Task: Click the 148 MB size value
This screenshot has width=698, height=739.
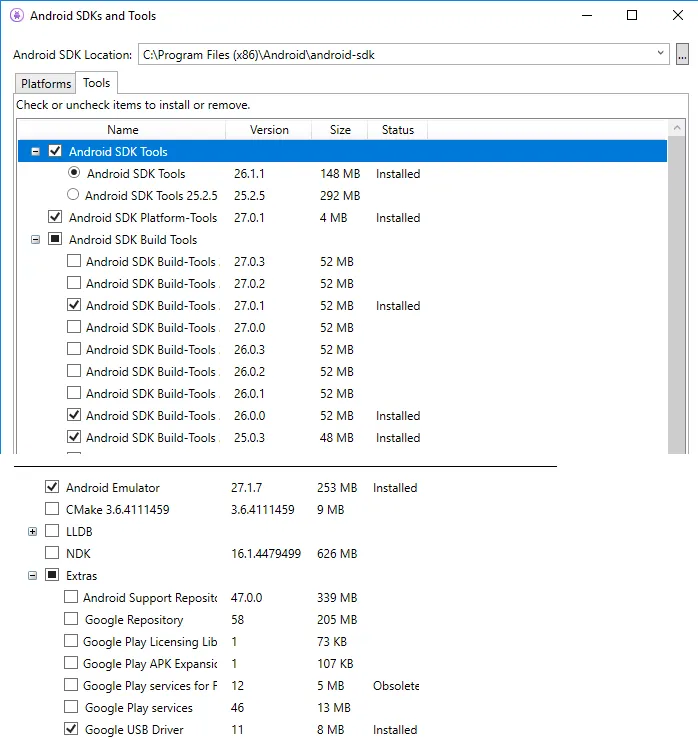Action: [x=340, y=173]
